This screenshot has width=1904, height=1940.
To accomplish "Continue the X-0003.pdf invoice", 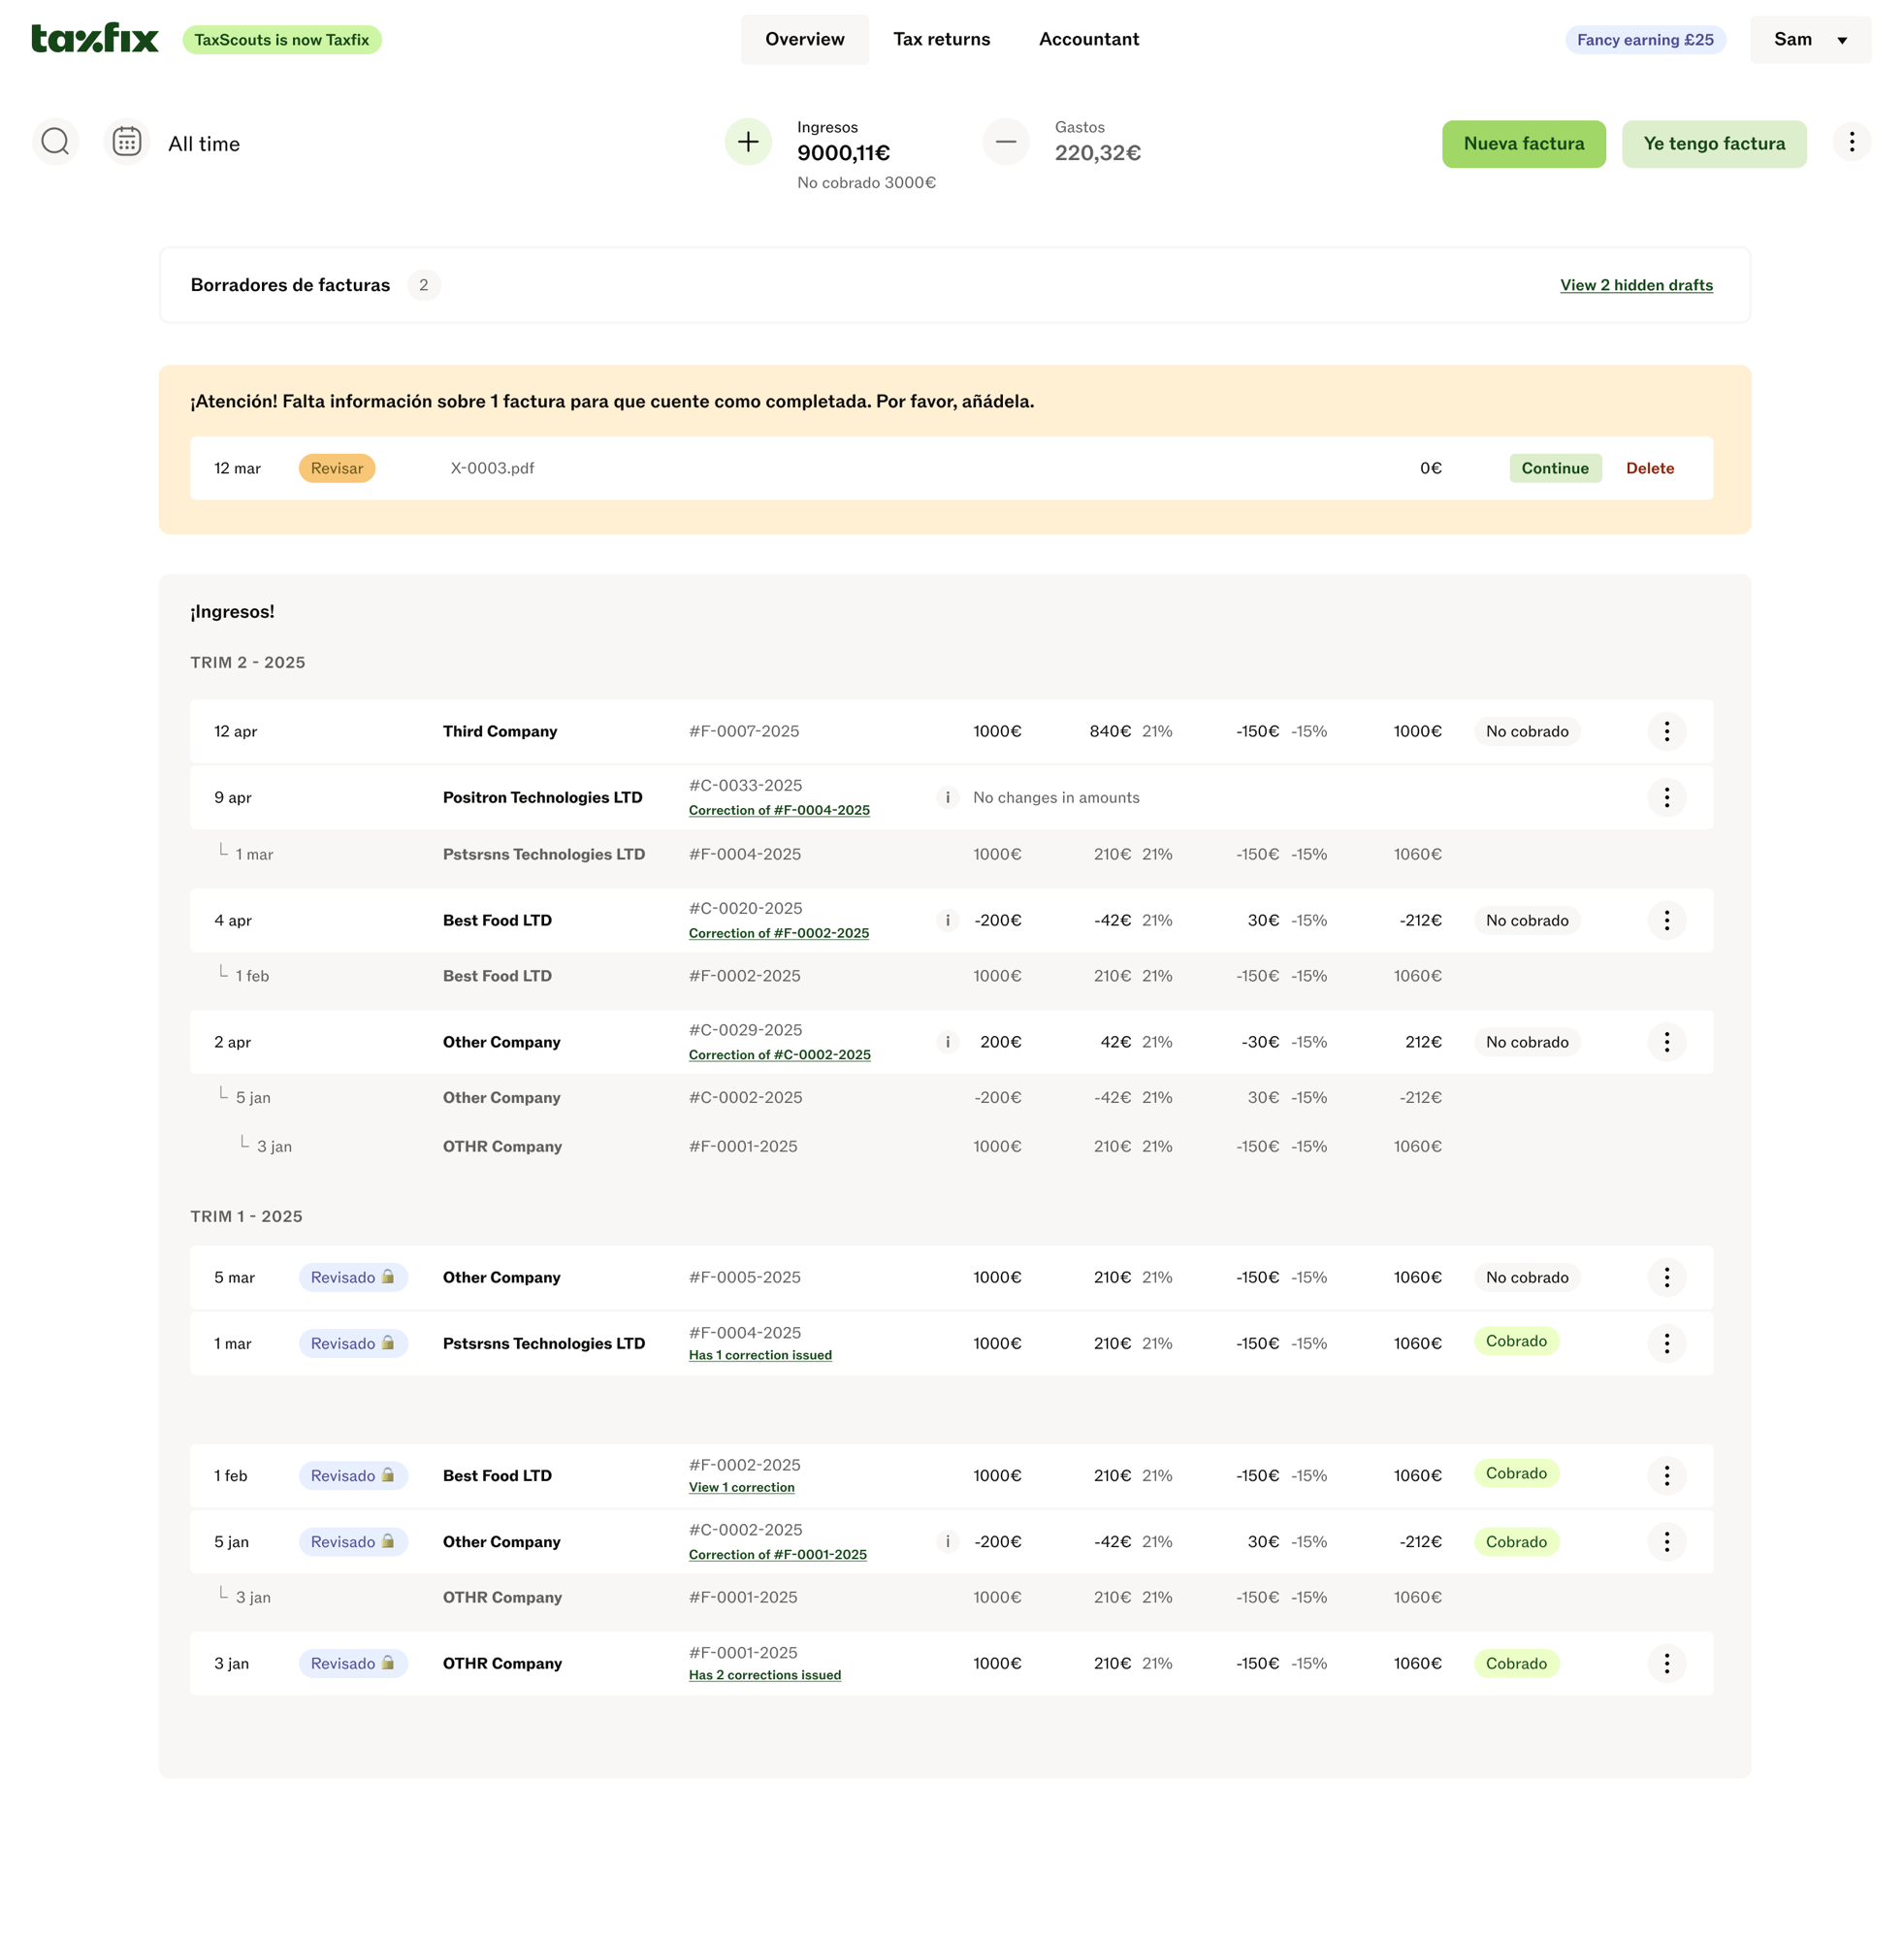I will pyautogui.click(x=1555, y=468).
